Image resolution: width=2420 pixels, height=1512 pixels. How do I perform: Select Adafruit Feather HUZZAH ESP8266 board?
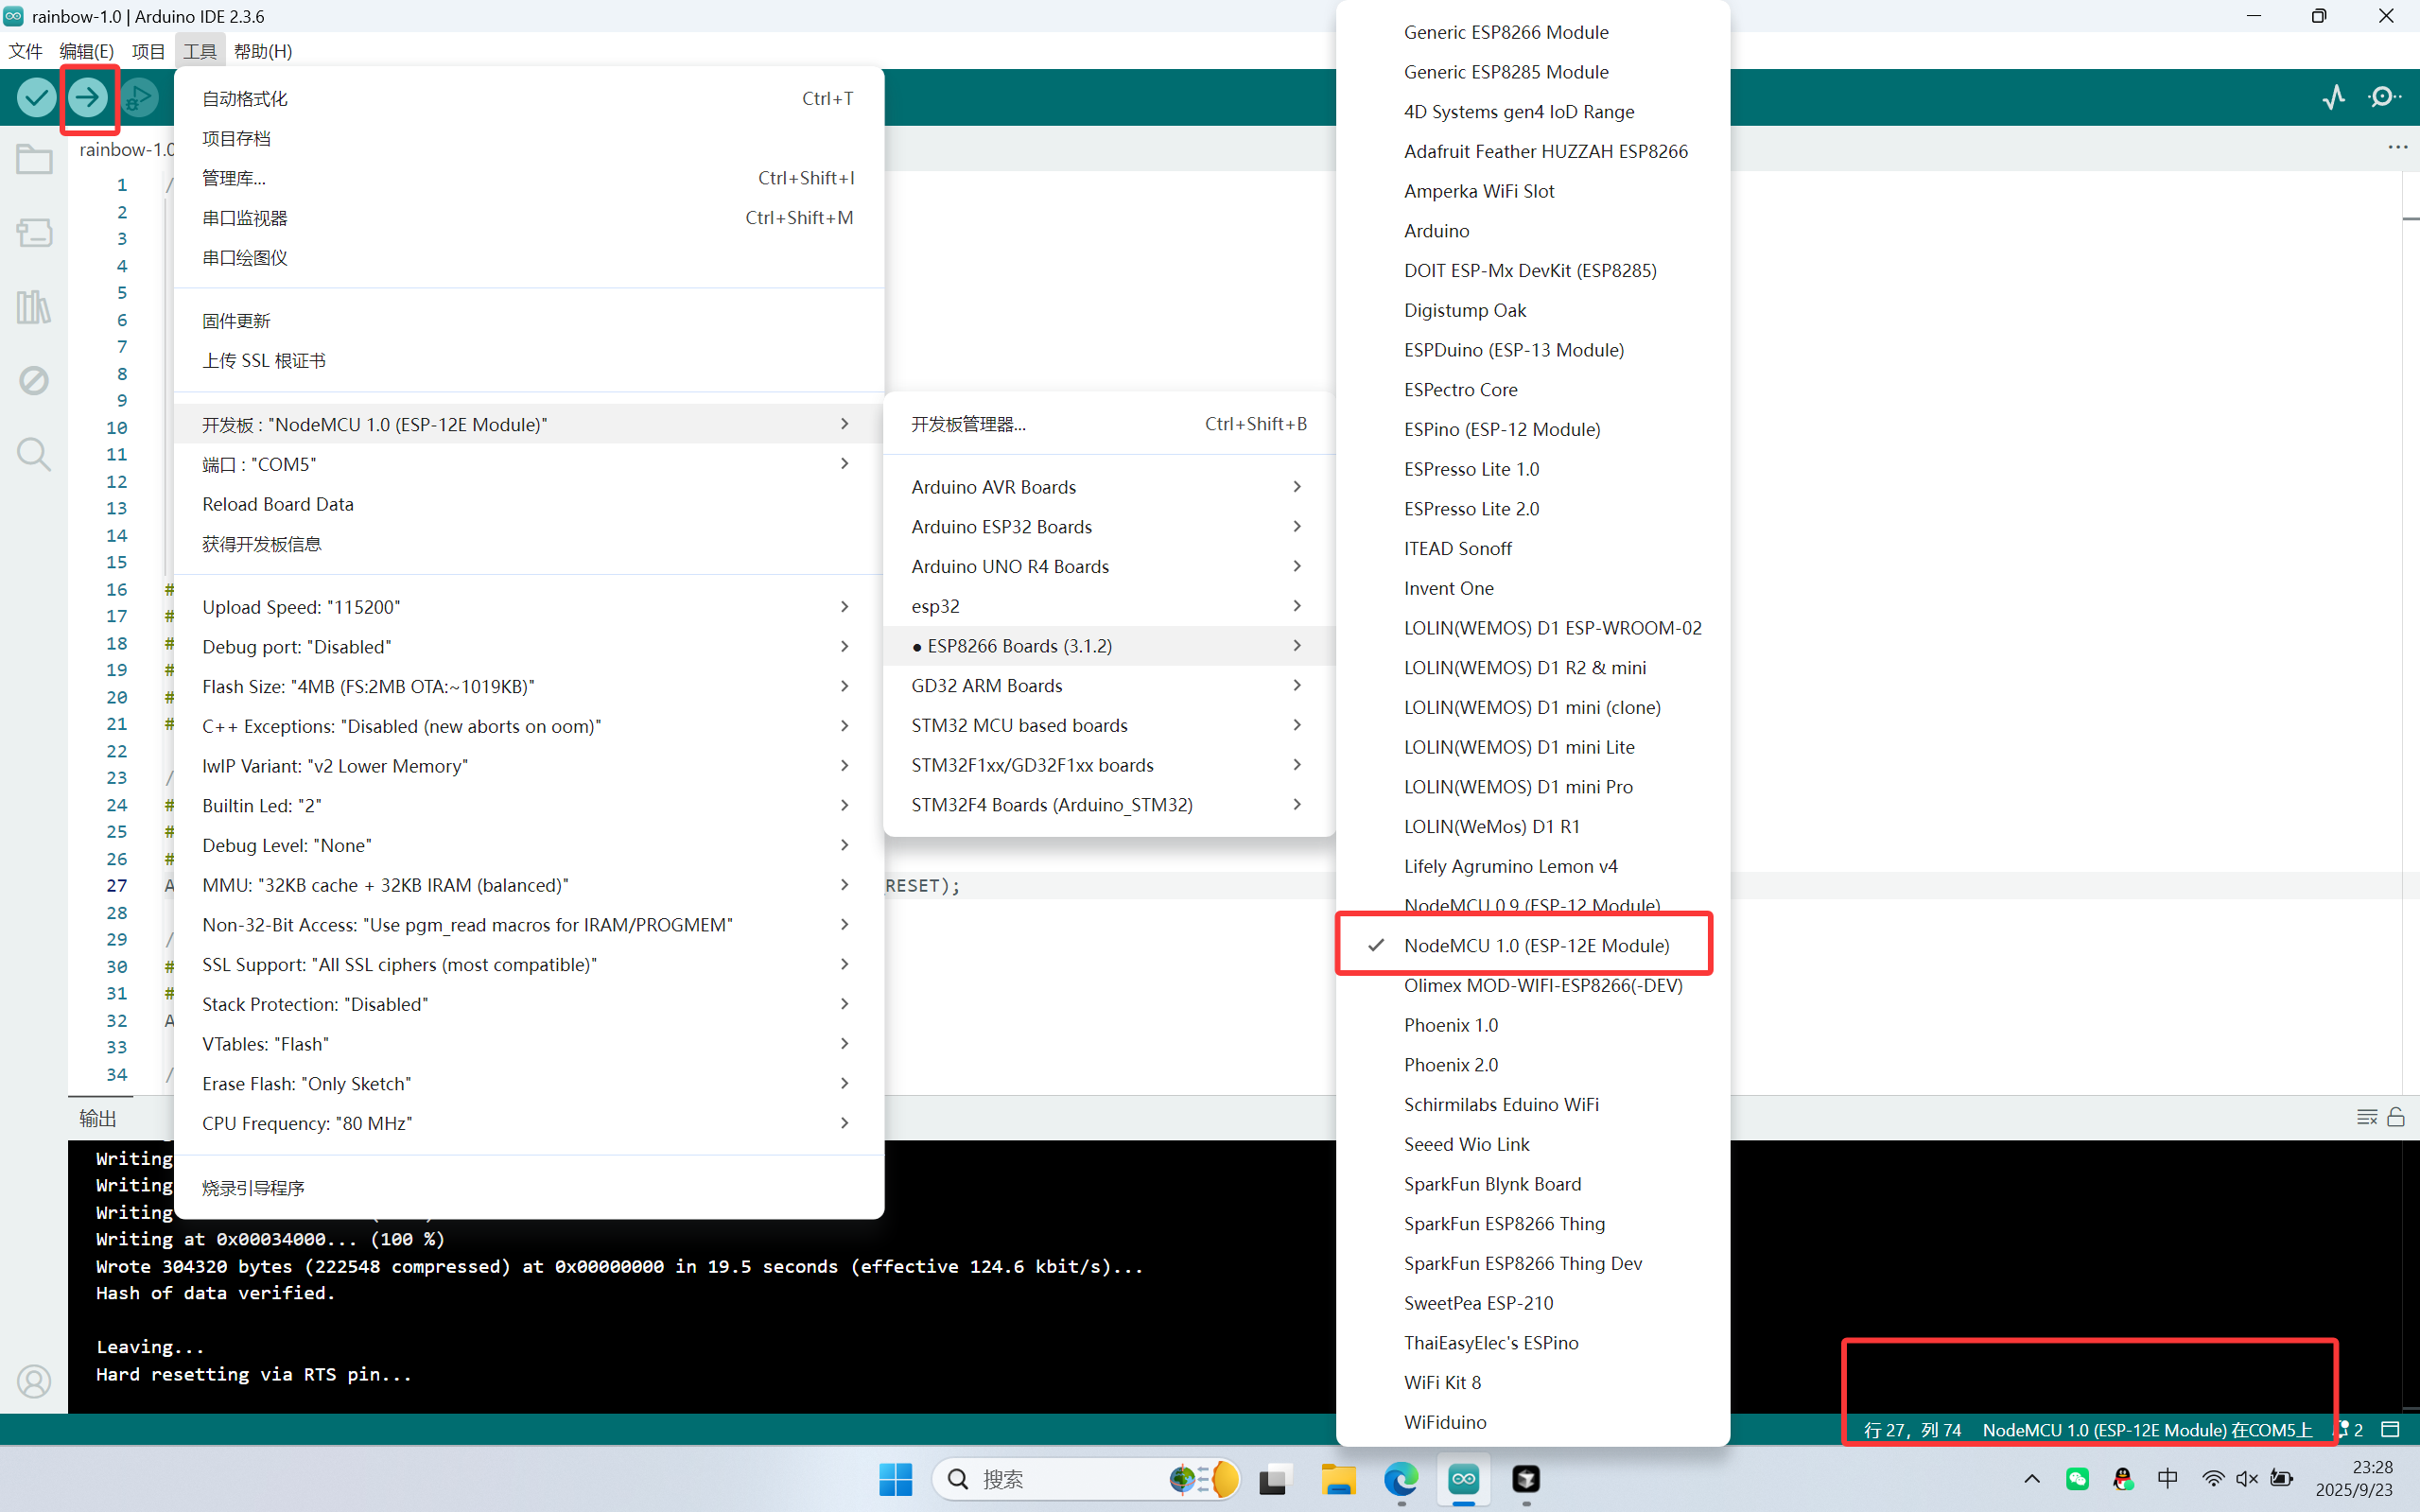tap(1533, 151)
